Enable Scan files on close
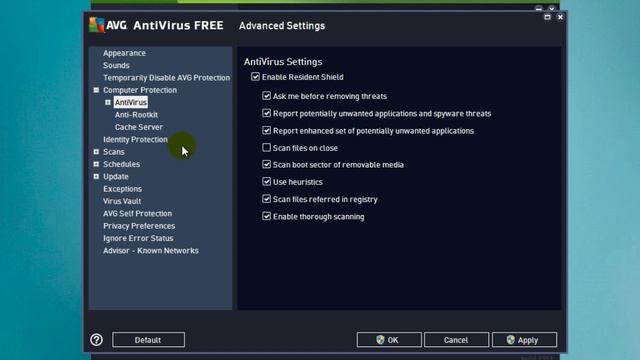 pos(267,147)
